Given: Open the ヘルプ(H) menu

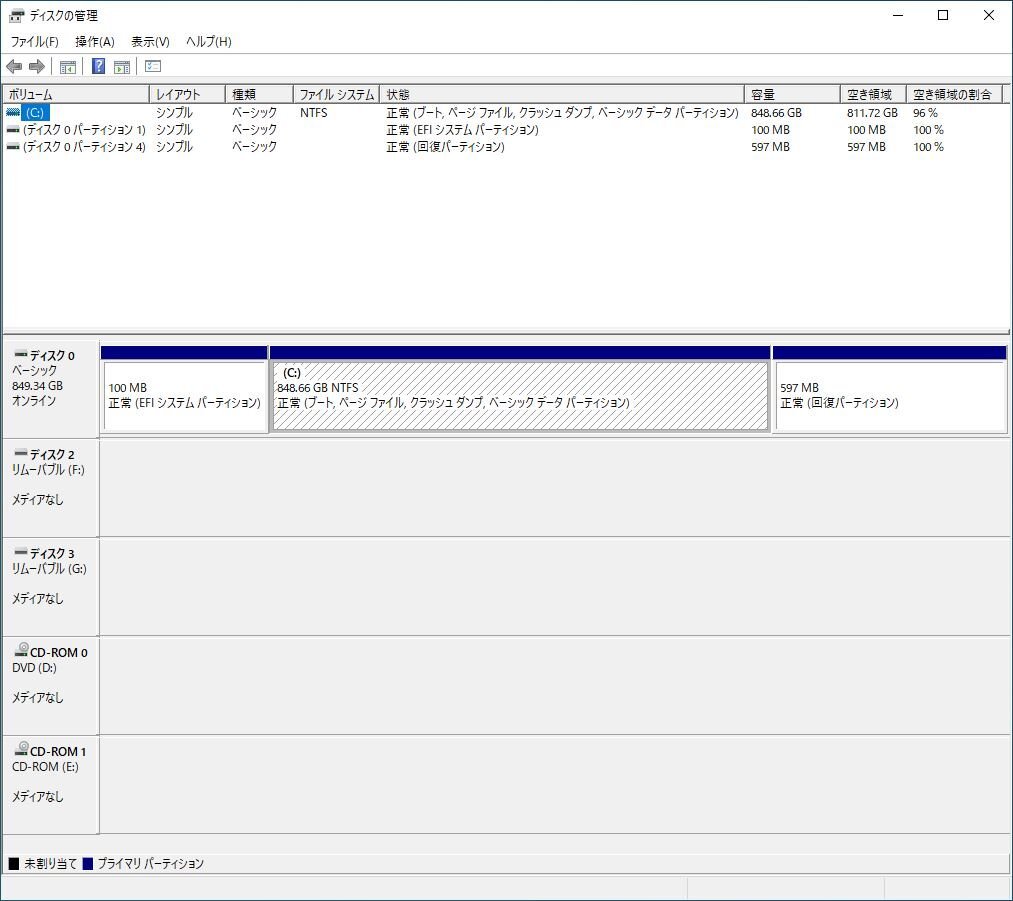Looking at the screenshot, I should [x=208, y=42].
